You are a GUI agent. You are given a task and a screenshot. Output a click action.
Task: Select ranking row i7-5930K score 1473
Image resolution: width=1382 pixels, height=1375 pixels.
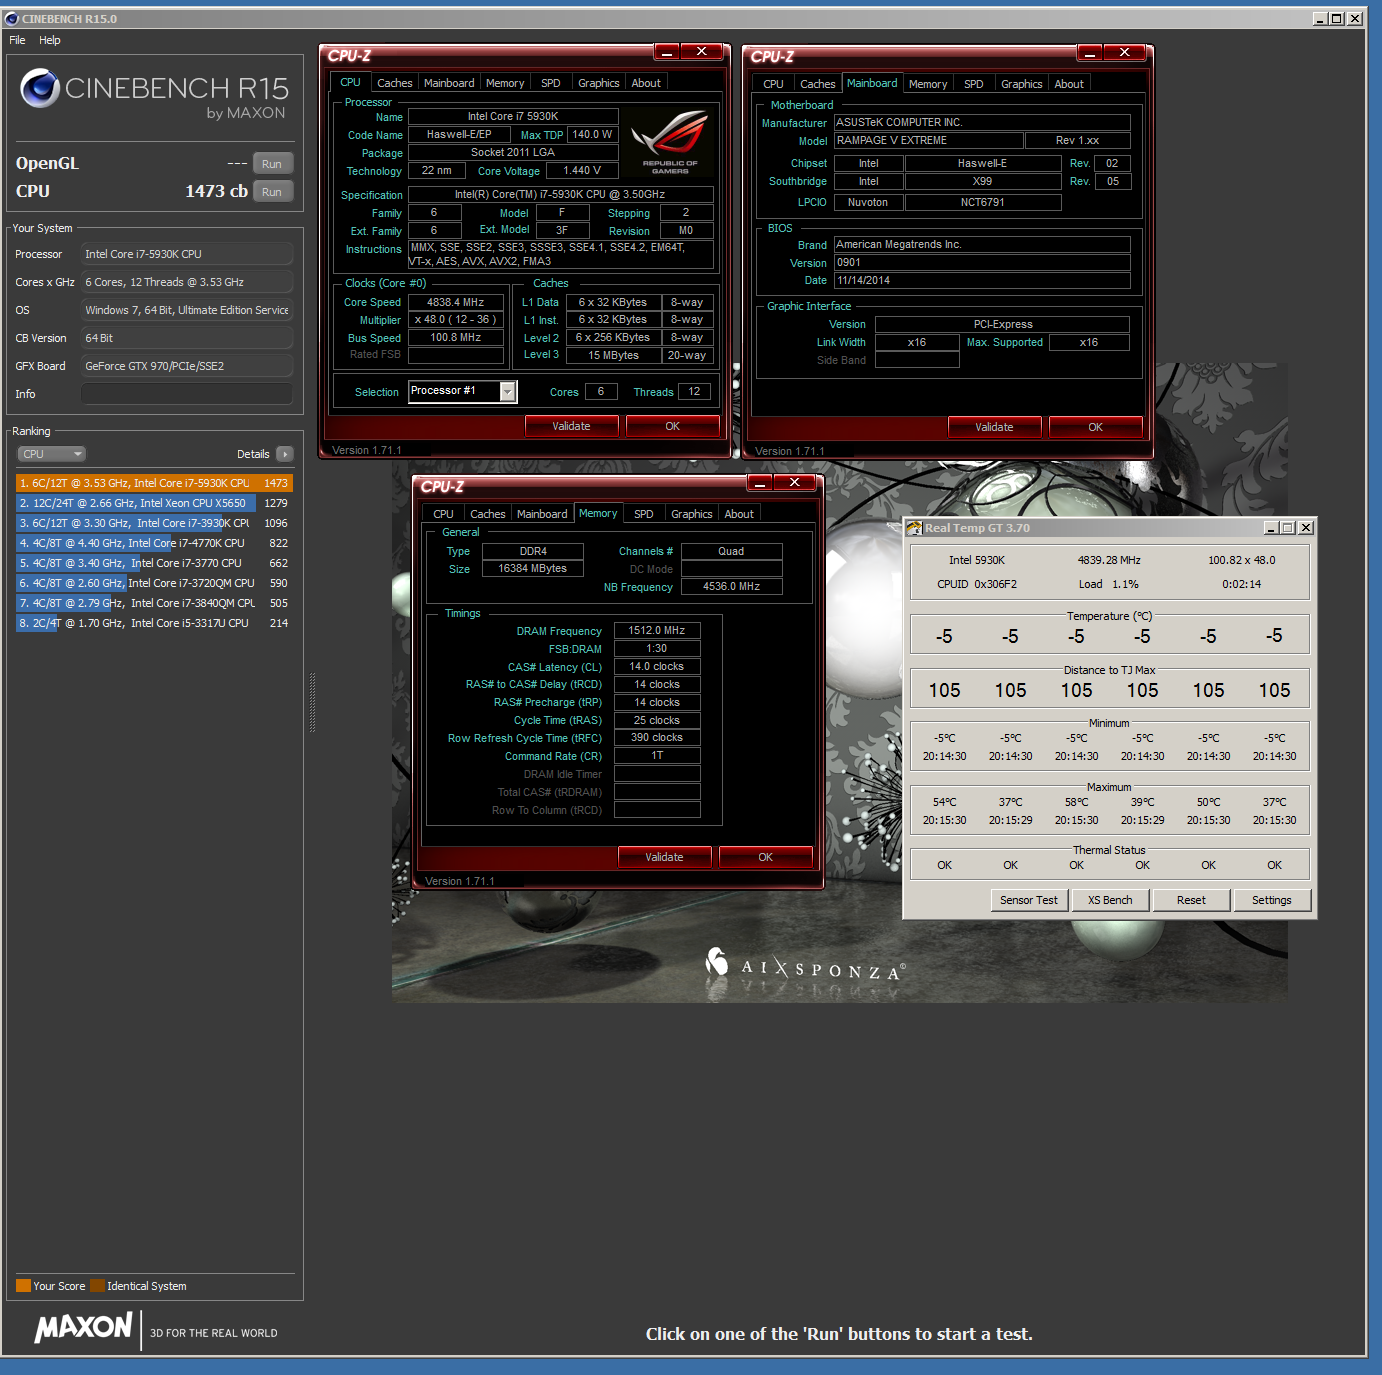pyautogui.click(x=154, y=483)
